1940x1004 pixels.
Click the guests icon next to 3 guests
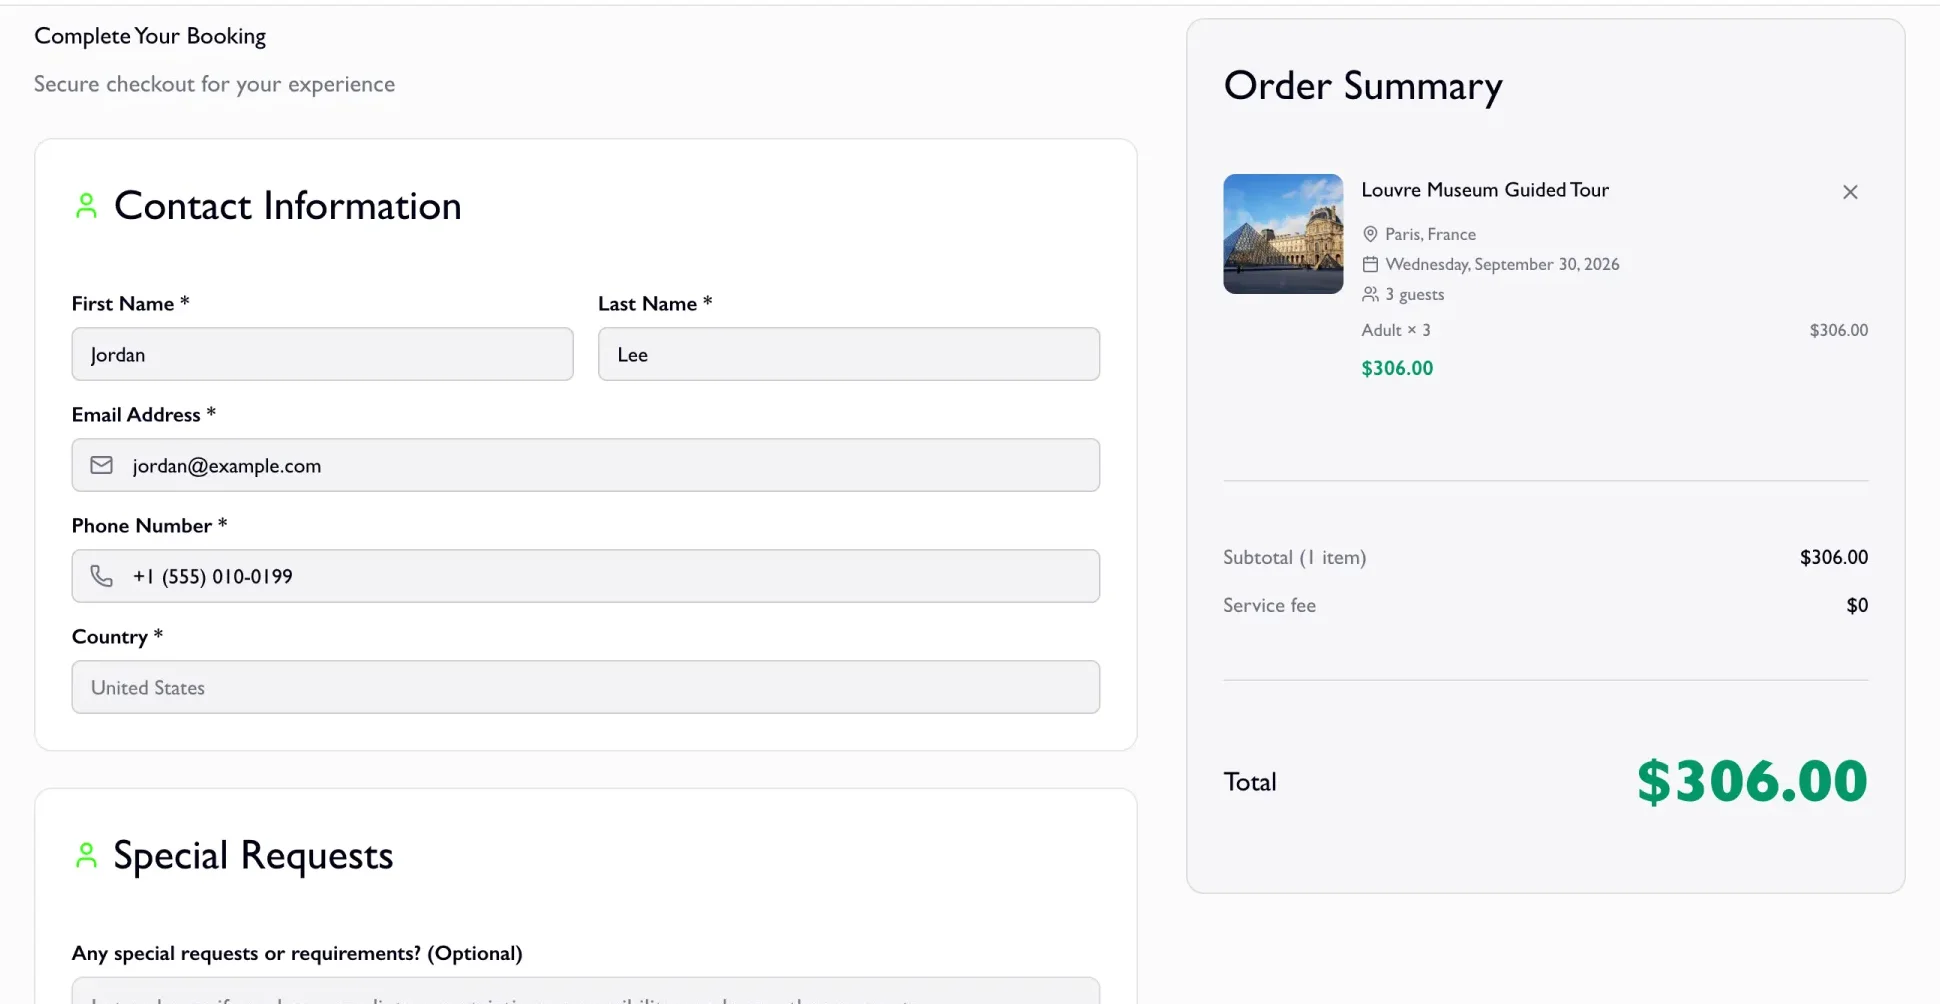coord(1370,294)
